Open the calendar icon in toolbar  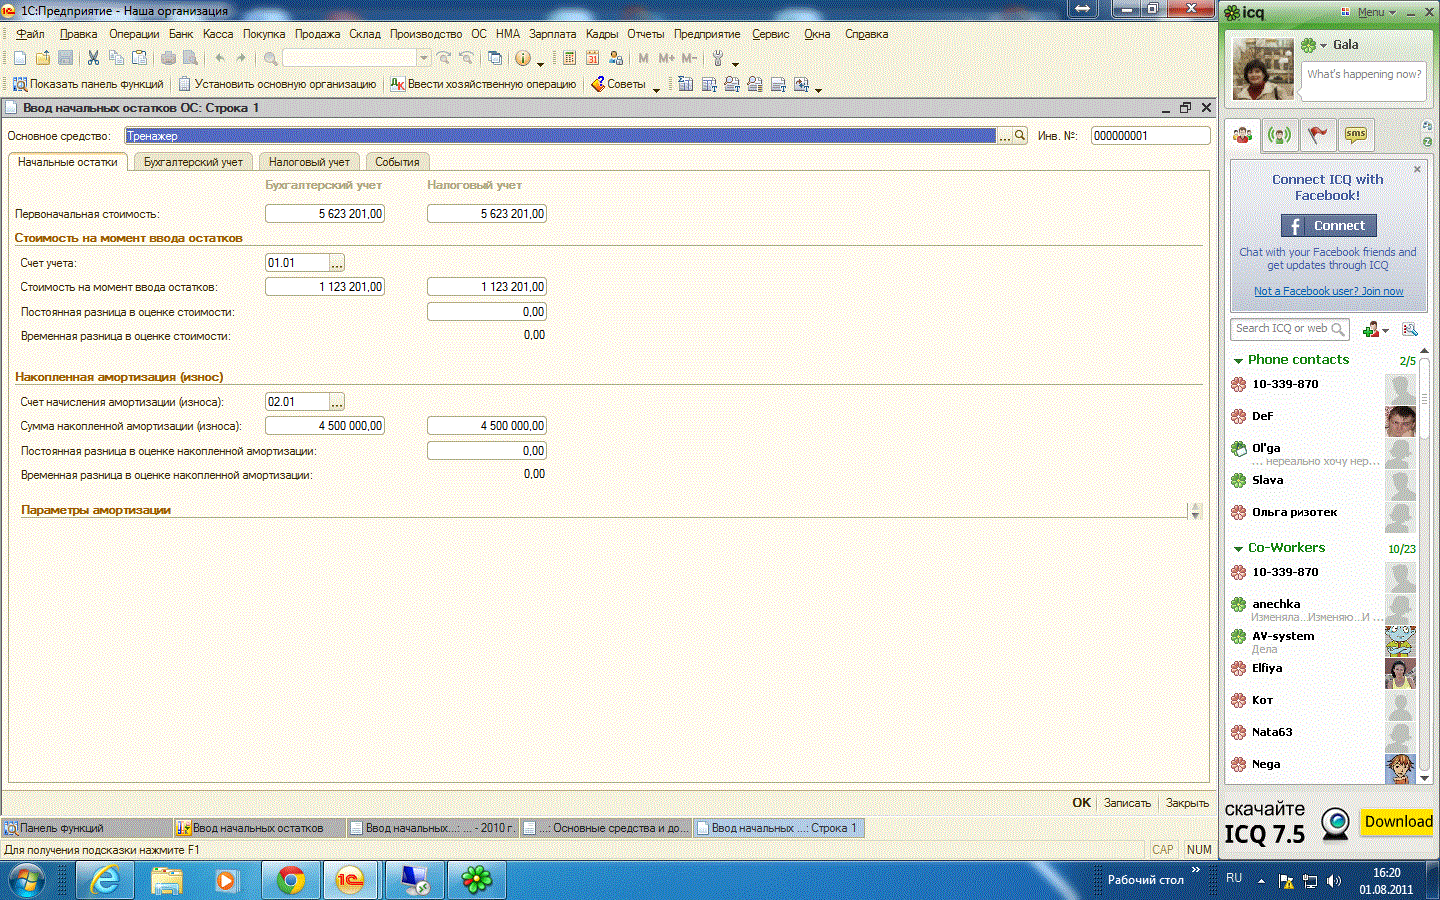[593, 58]
